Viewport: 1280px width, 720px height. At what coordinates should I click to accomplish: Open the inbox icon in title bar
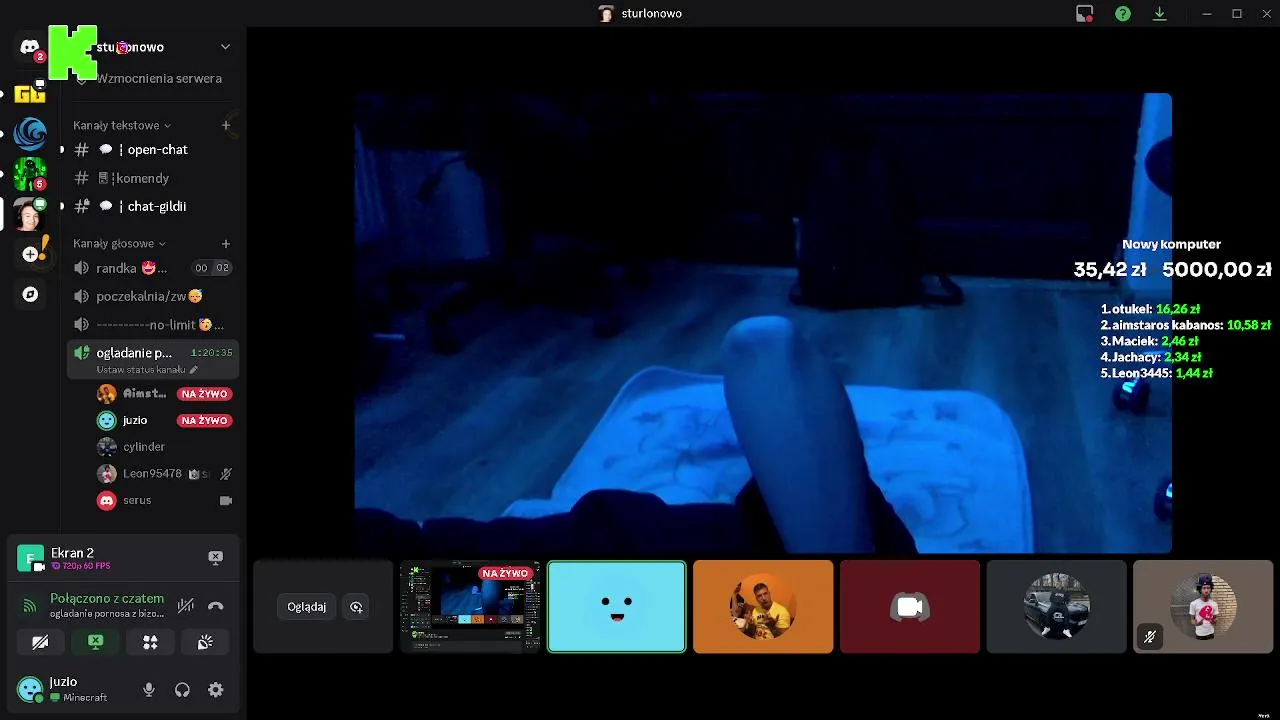[x=1085, y=14]
